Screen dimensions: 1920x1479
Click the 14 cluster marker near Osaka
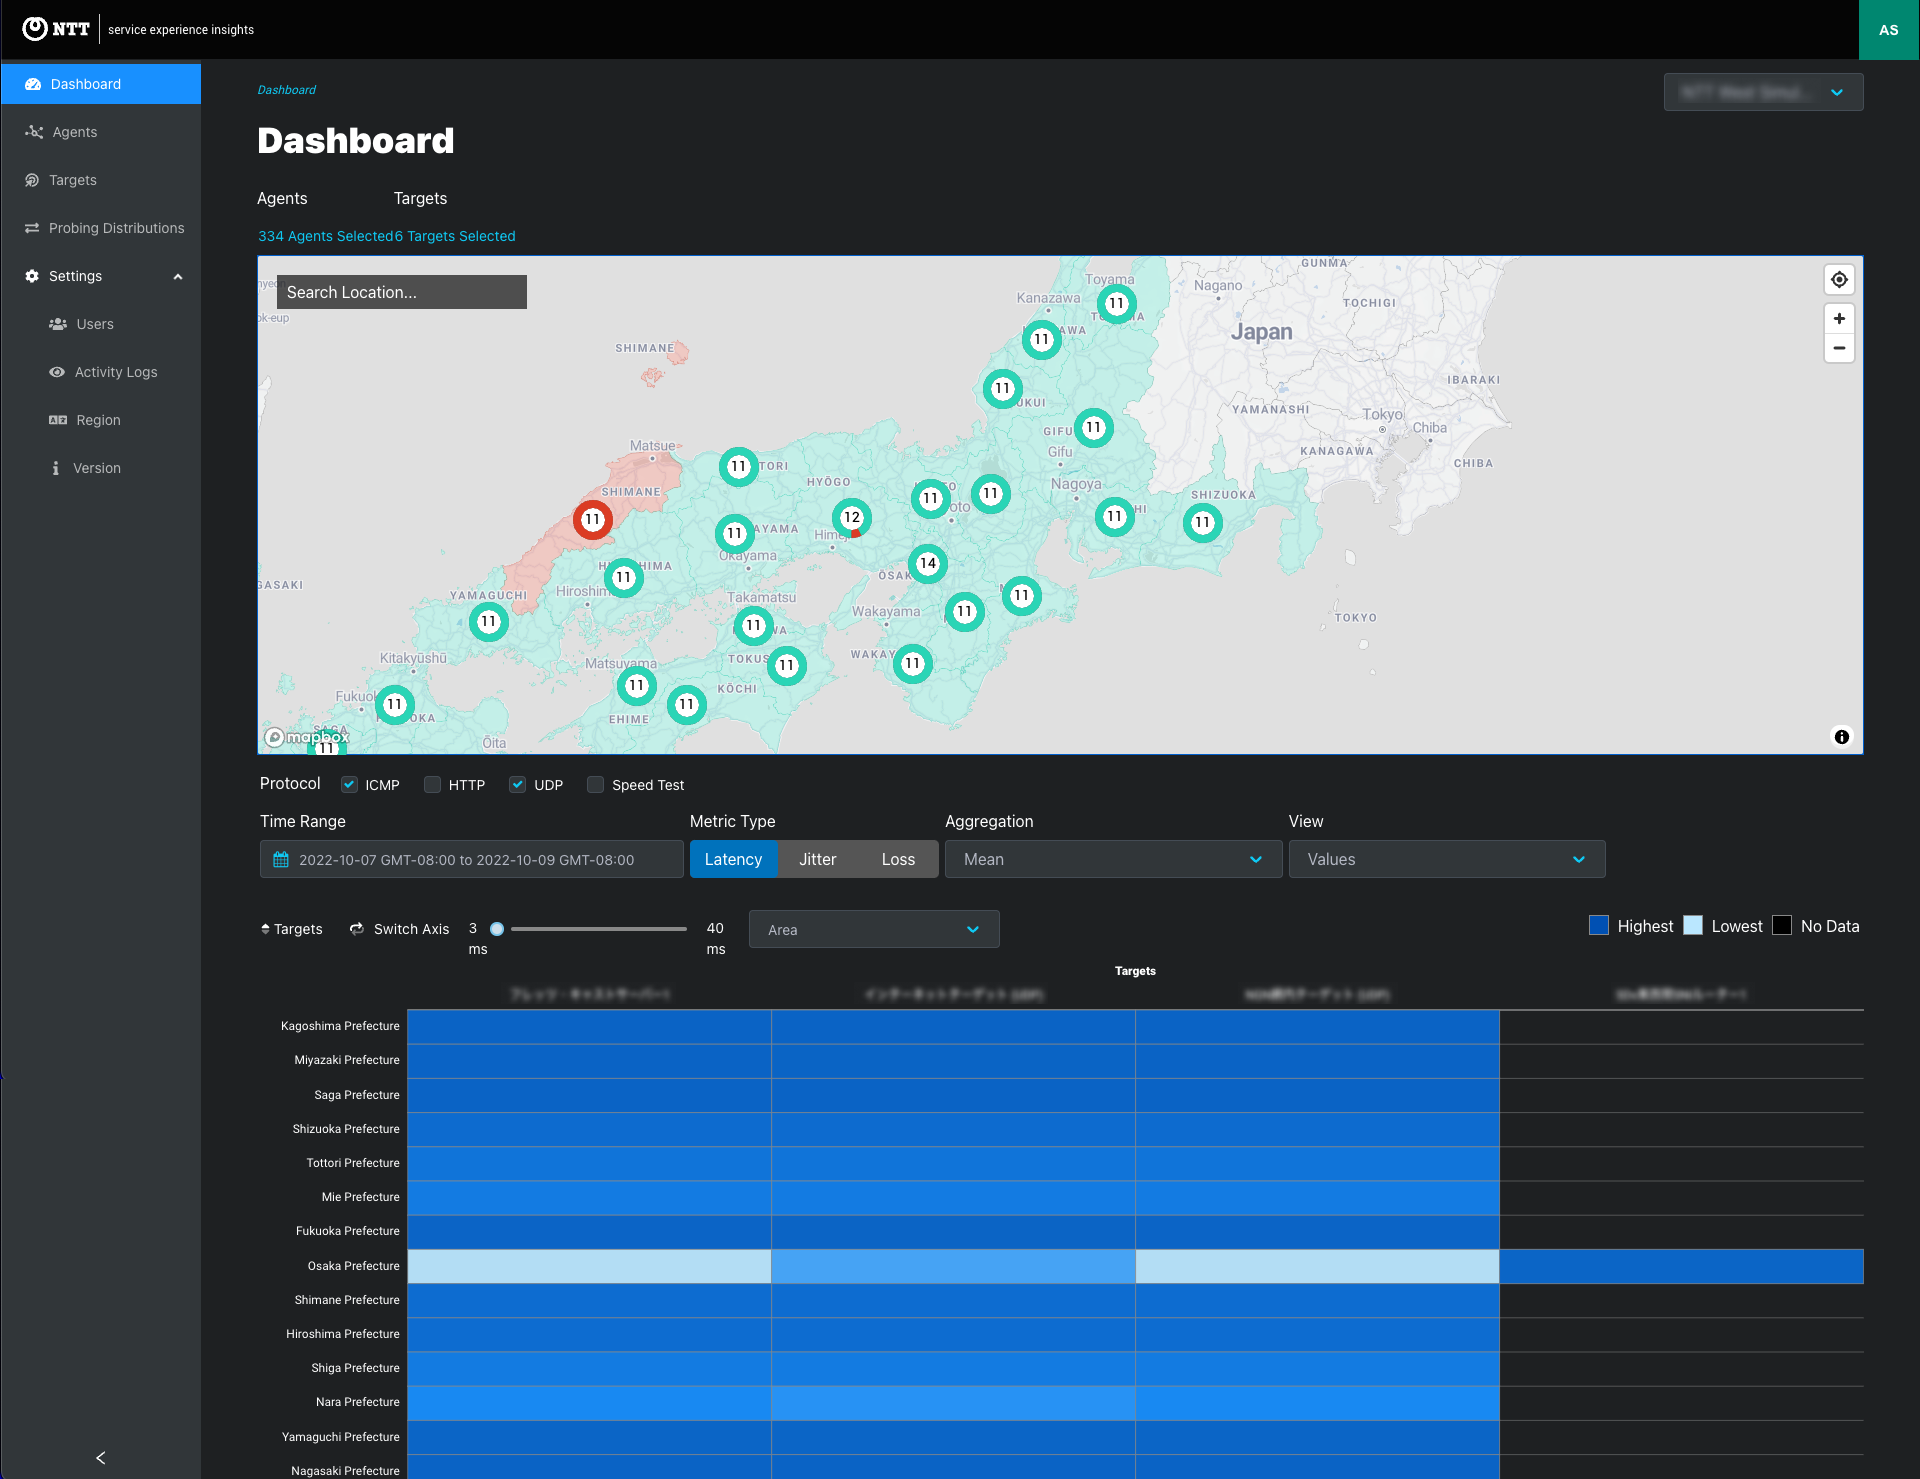(928, 563)
